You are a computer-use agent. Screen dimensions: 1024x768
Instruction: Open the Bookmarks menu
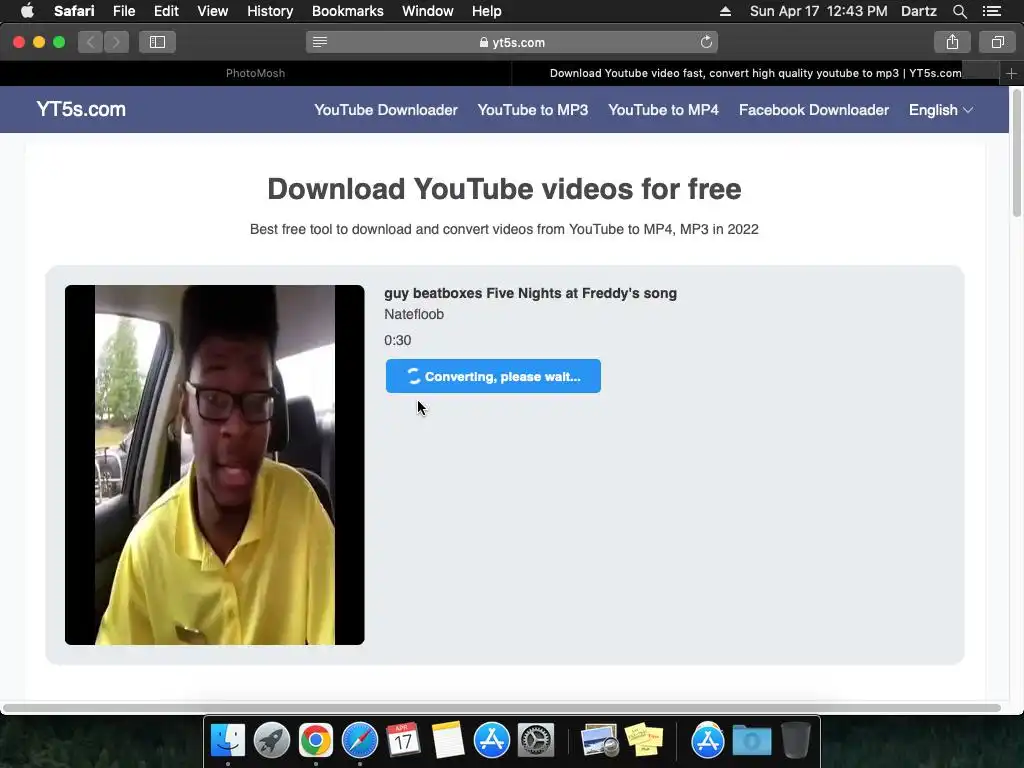click(347, 11)
